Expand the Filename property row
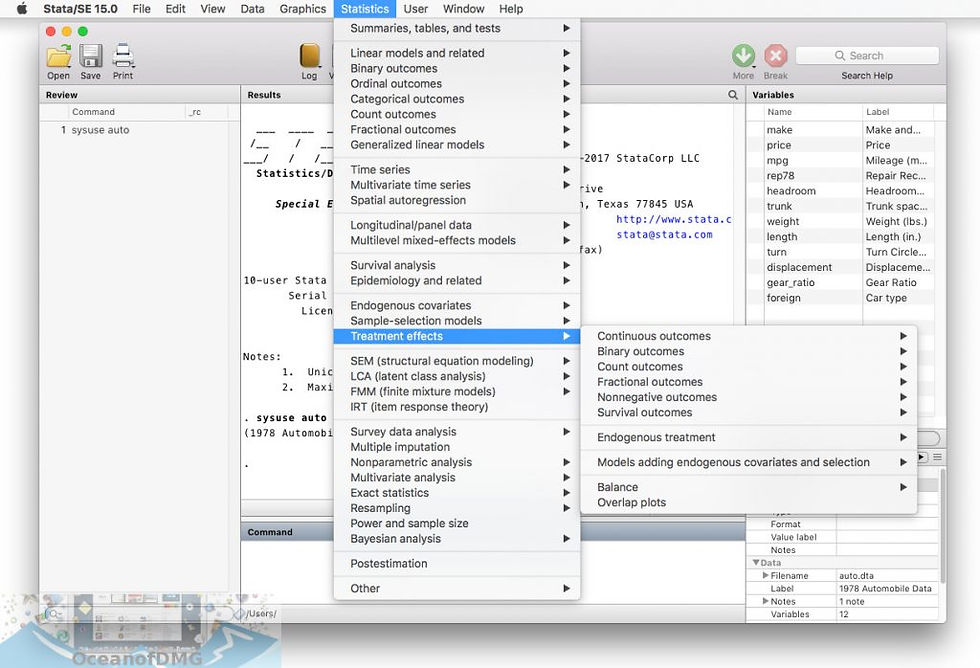 click(x=765, y=575)
